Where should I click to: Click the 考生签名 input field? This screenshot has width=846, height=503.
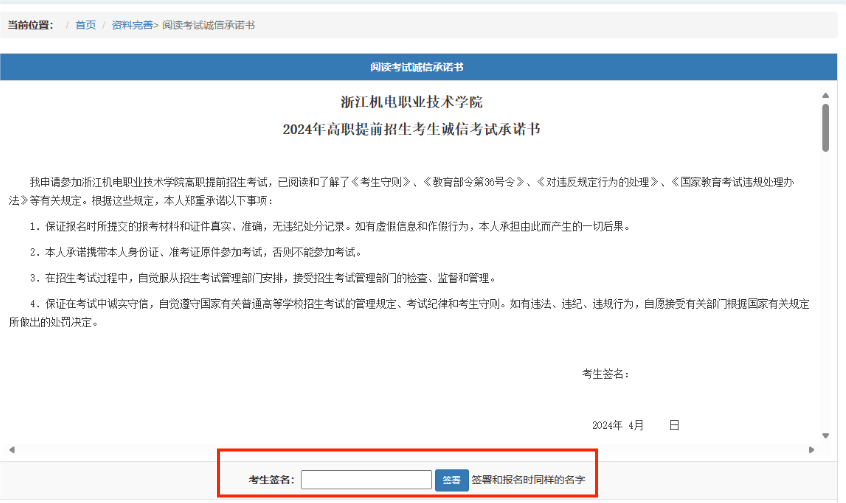366,480
